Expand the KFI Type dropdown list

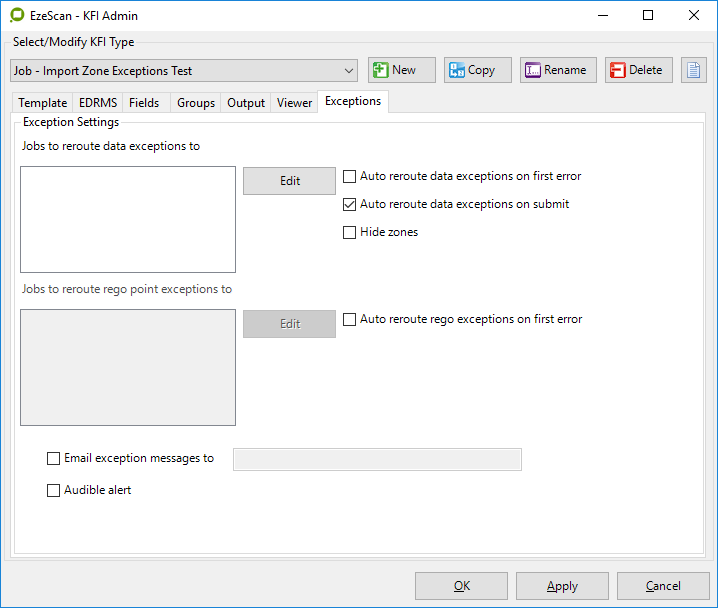(349, 71)
